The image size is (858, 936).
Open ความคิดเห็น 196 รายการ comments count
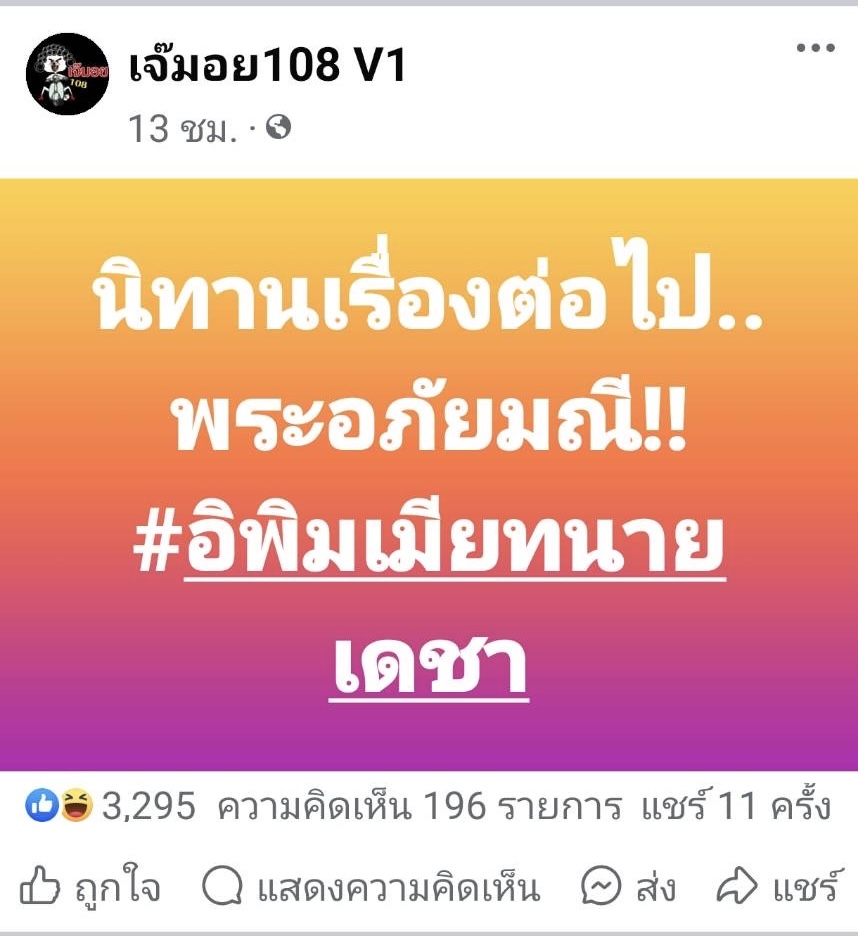click(x=419, y=806)
